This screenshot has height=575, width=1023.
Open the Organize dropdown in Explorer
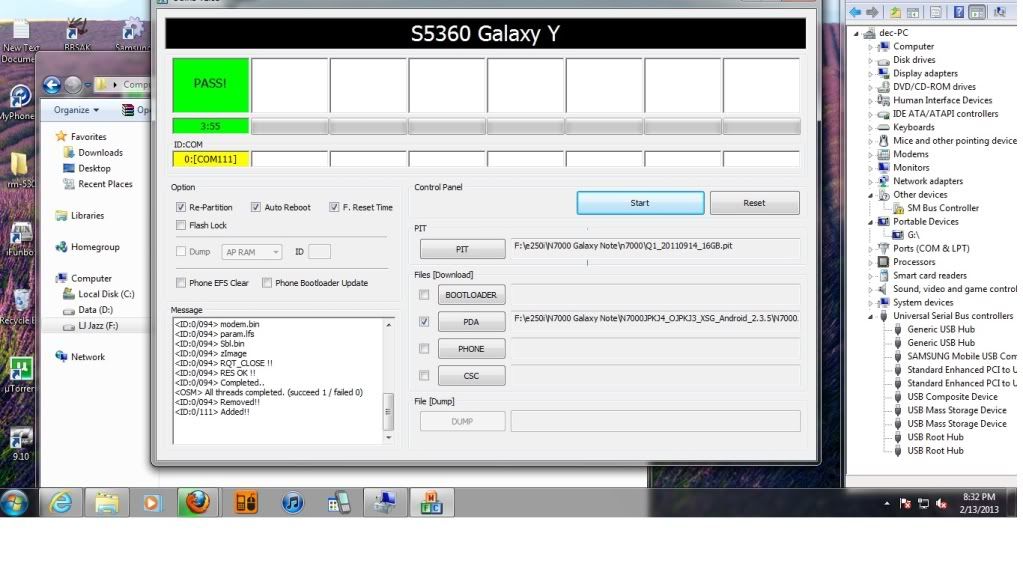(76, 110)
